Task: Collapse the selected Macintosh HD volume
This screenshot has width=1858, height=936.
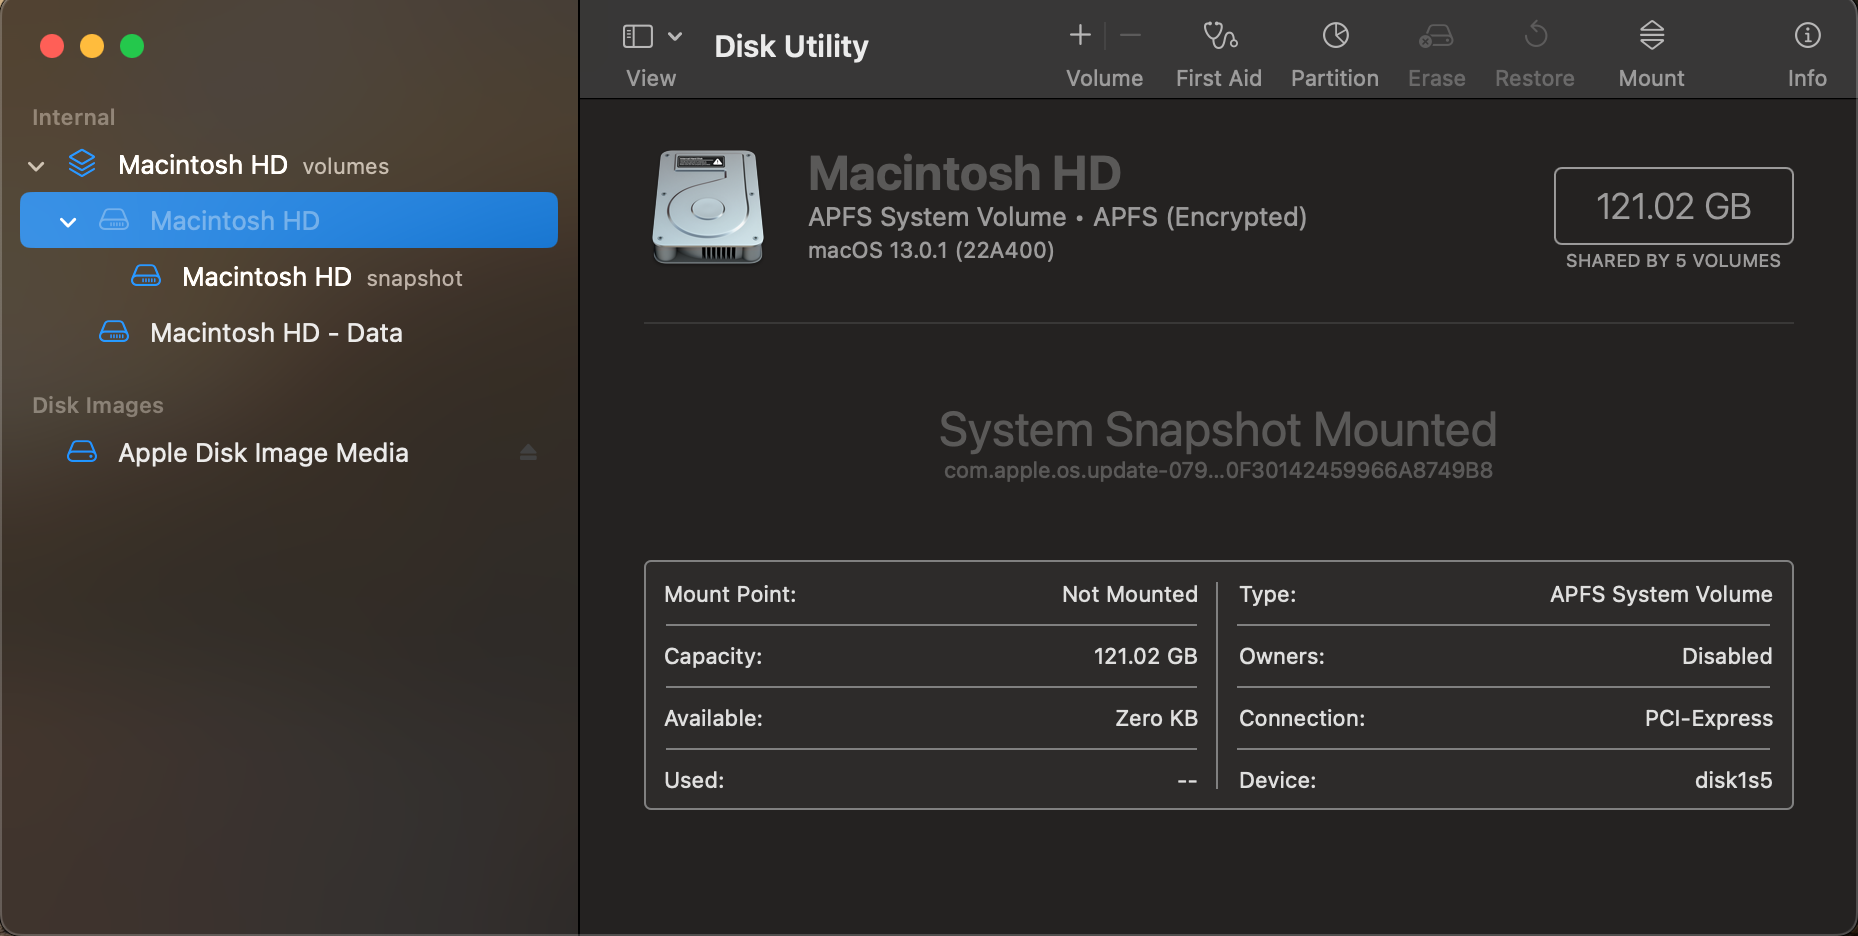Action: [68, 222]
